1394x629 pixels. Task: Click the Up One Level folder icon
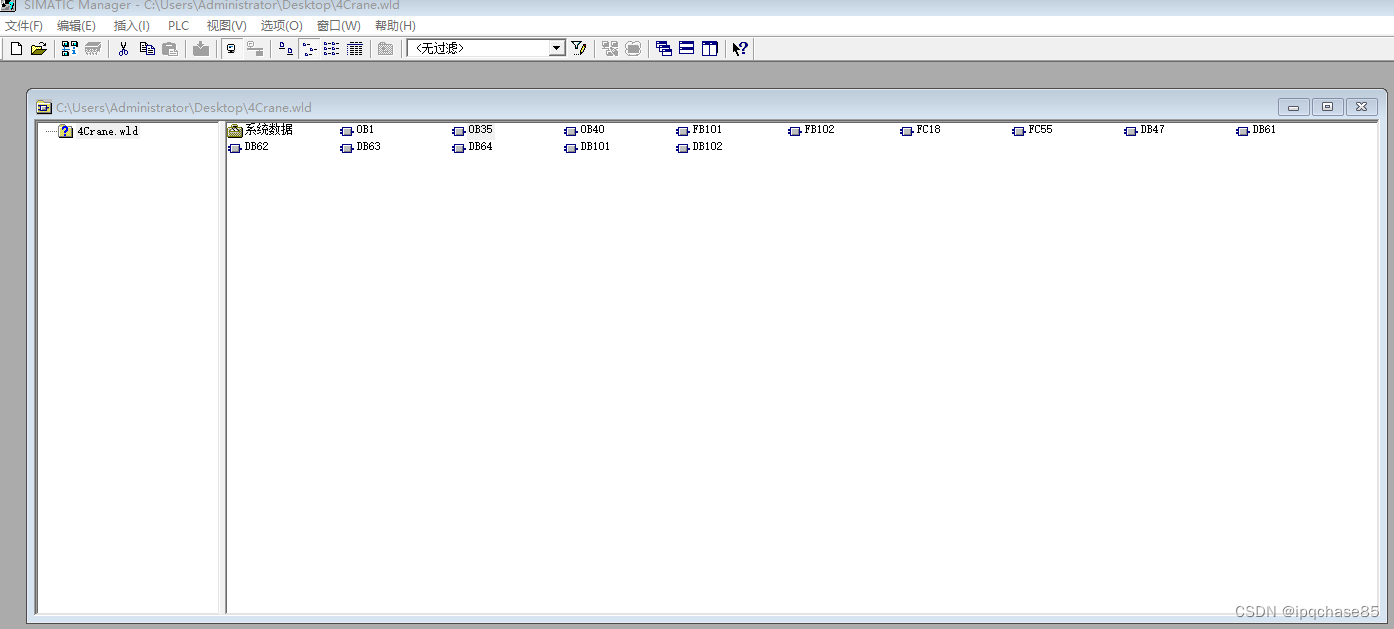385,48
